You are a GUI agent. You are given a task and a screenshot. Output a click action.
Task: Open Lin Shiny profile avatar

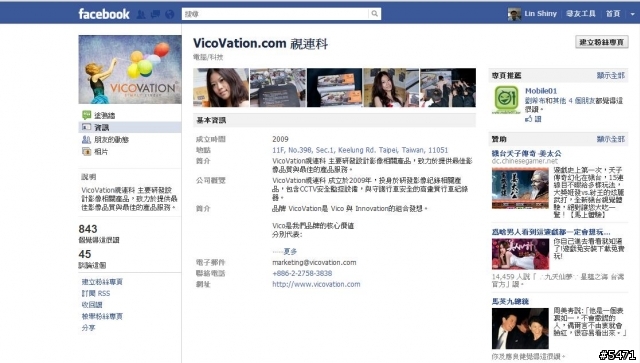point(514,14)
